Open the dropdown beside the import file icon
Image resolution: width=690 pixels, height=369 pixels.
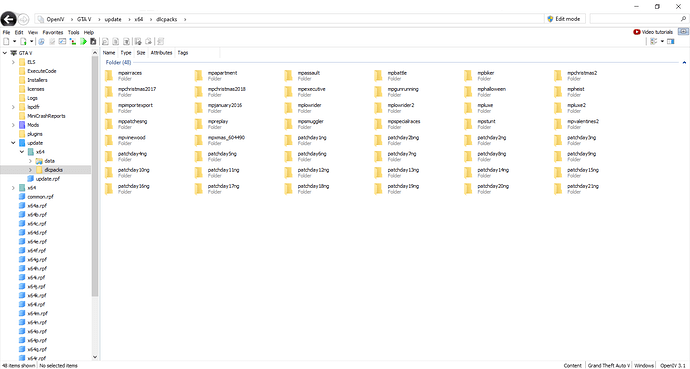pyautogui.click(x=32, y=41)
